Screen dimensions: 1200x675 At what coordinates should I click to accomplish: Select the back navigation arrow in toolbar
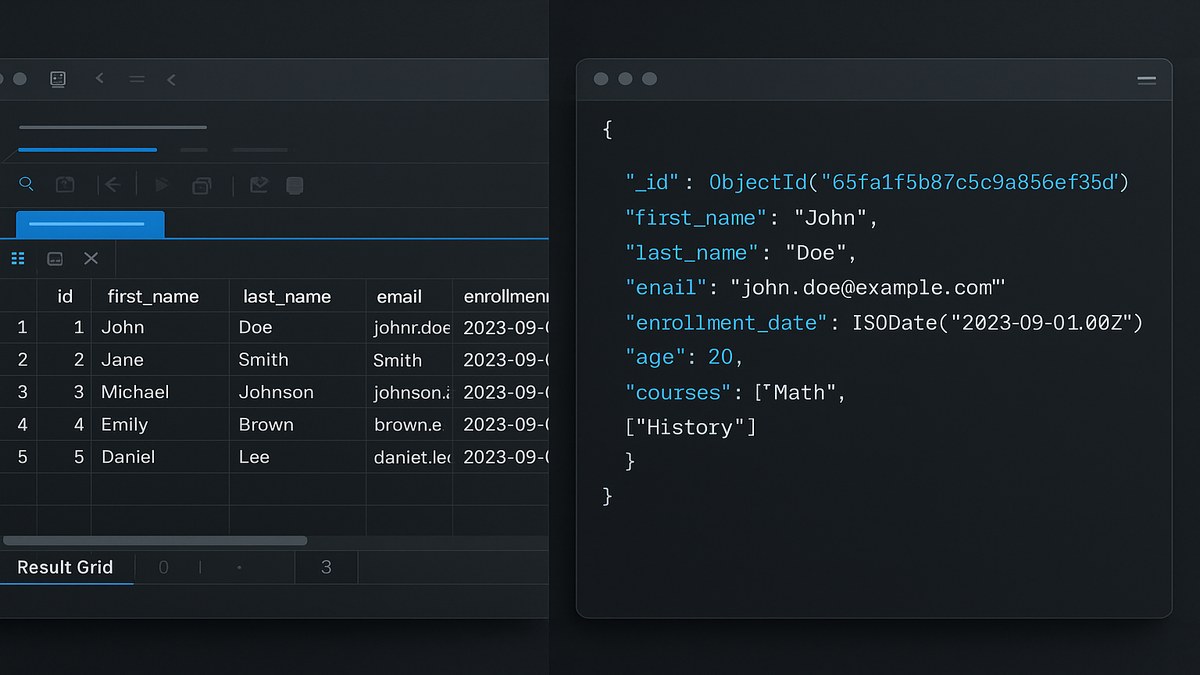(x=112, y=185)
